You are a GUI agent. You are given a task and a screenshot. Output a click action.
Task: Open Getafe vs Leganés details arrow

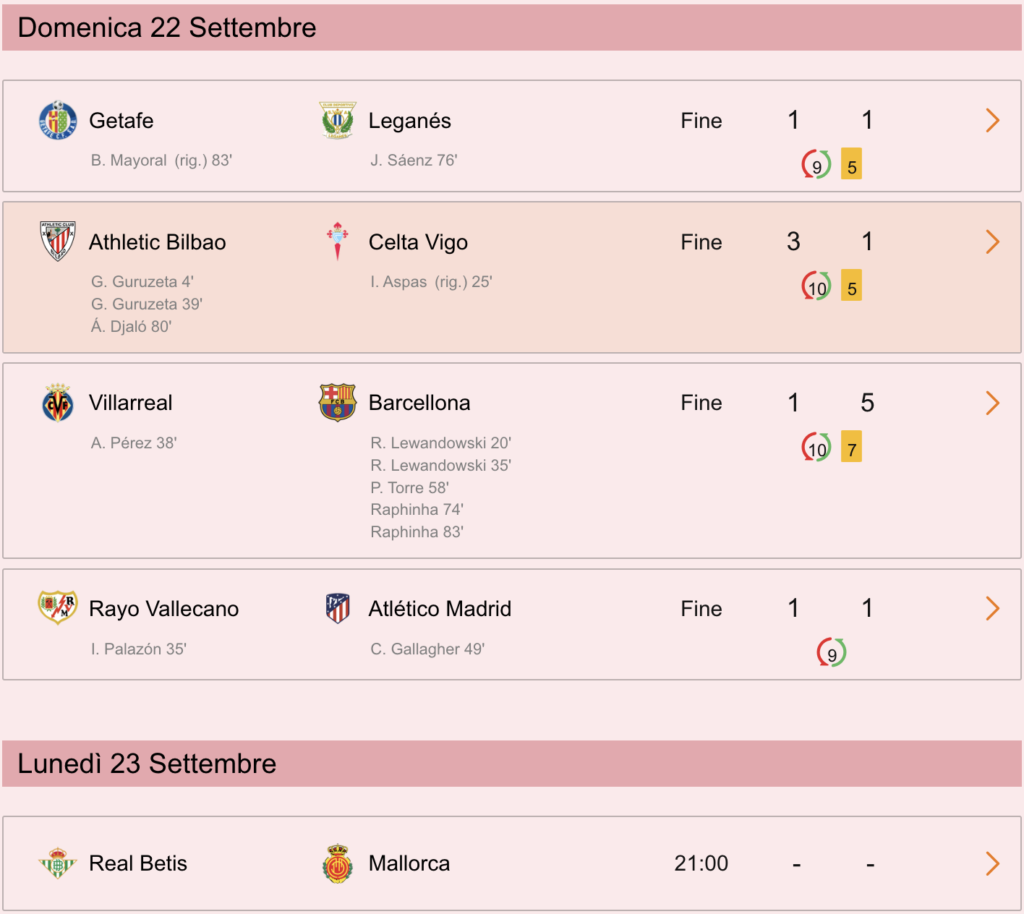pos(993,120)
